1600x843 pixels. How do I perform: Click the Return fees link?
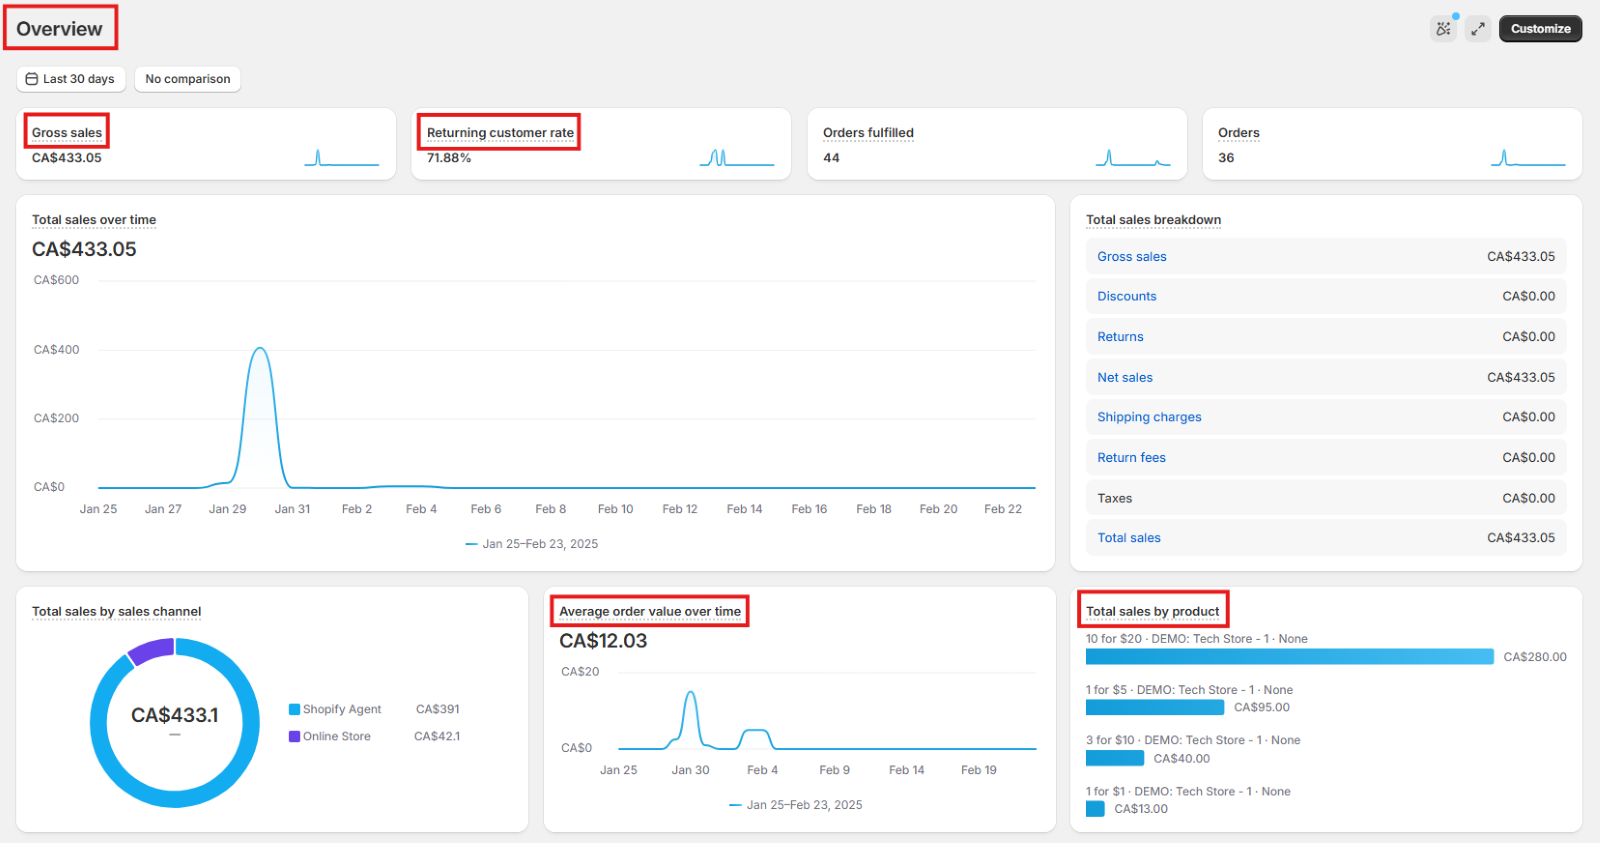tap(1131, 457)
